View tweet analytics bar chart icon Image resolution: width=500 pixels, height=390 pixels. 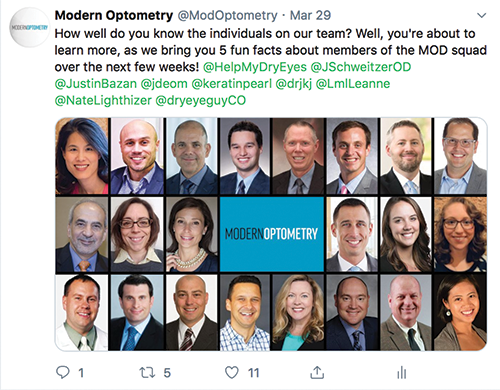402,373
